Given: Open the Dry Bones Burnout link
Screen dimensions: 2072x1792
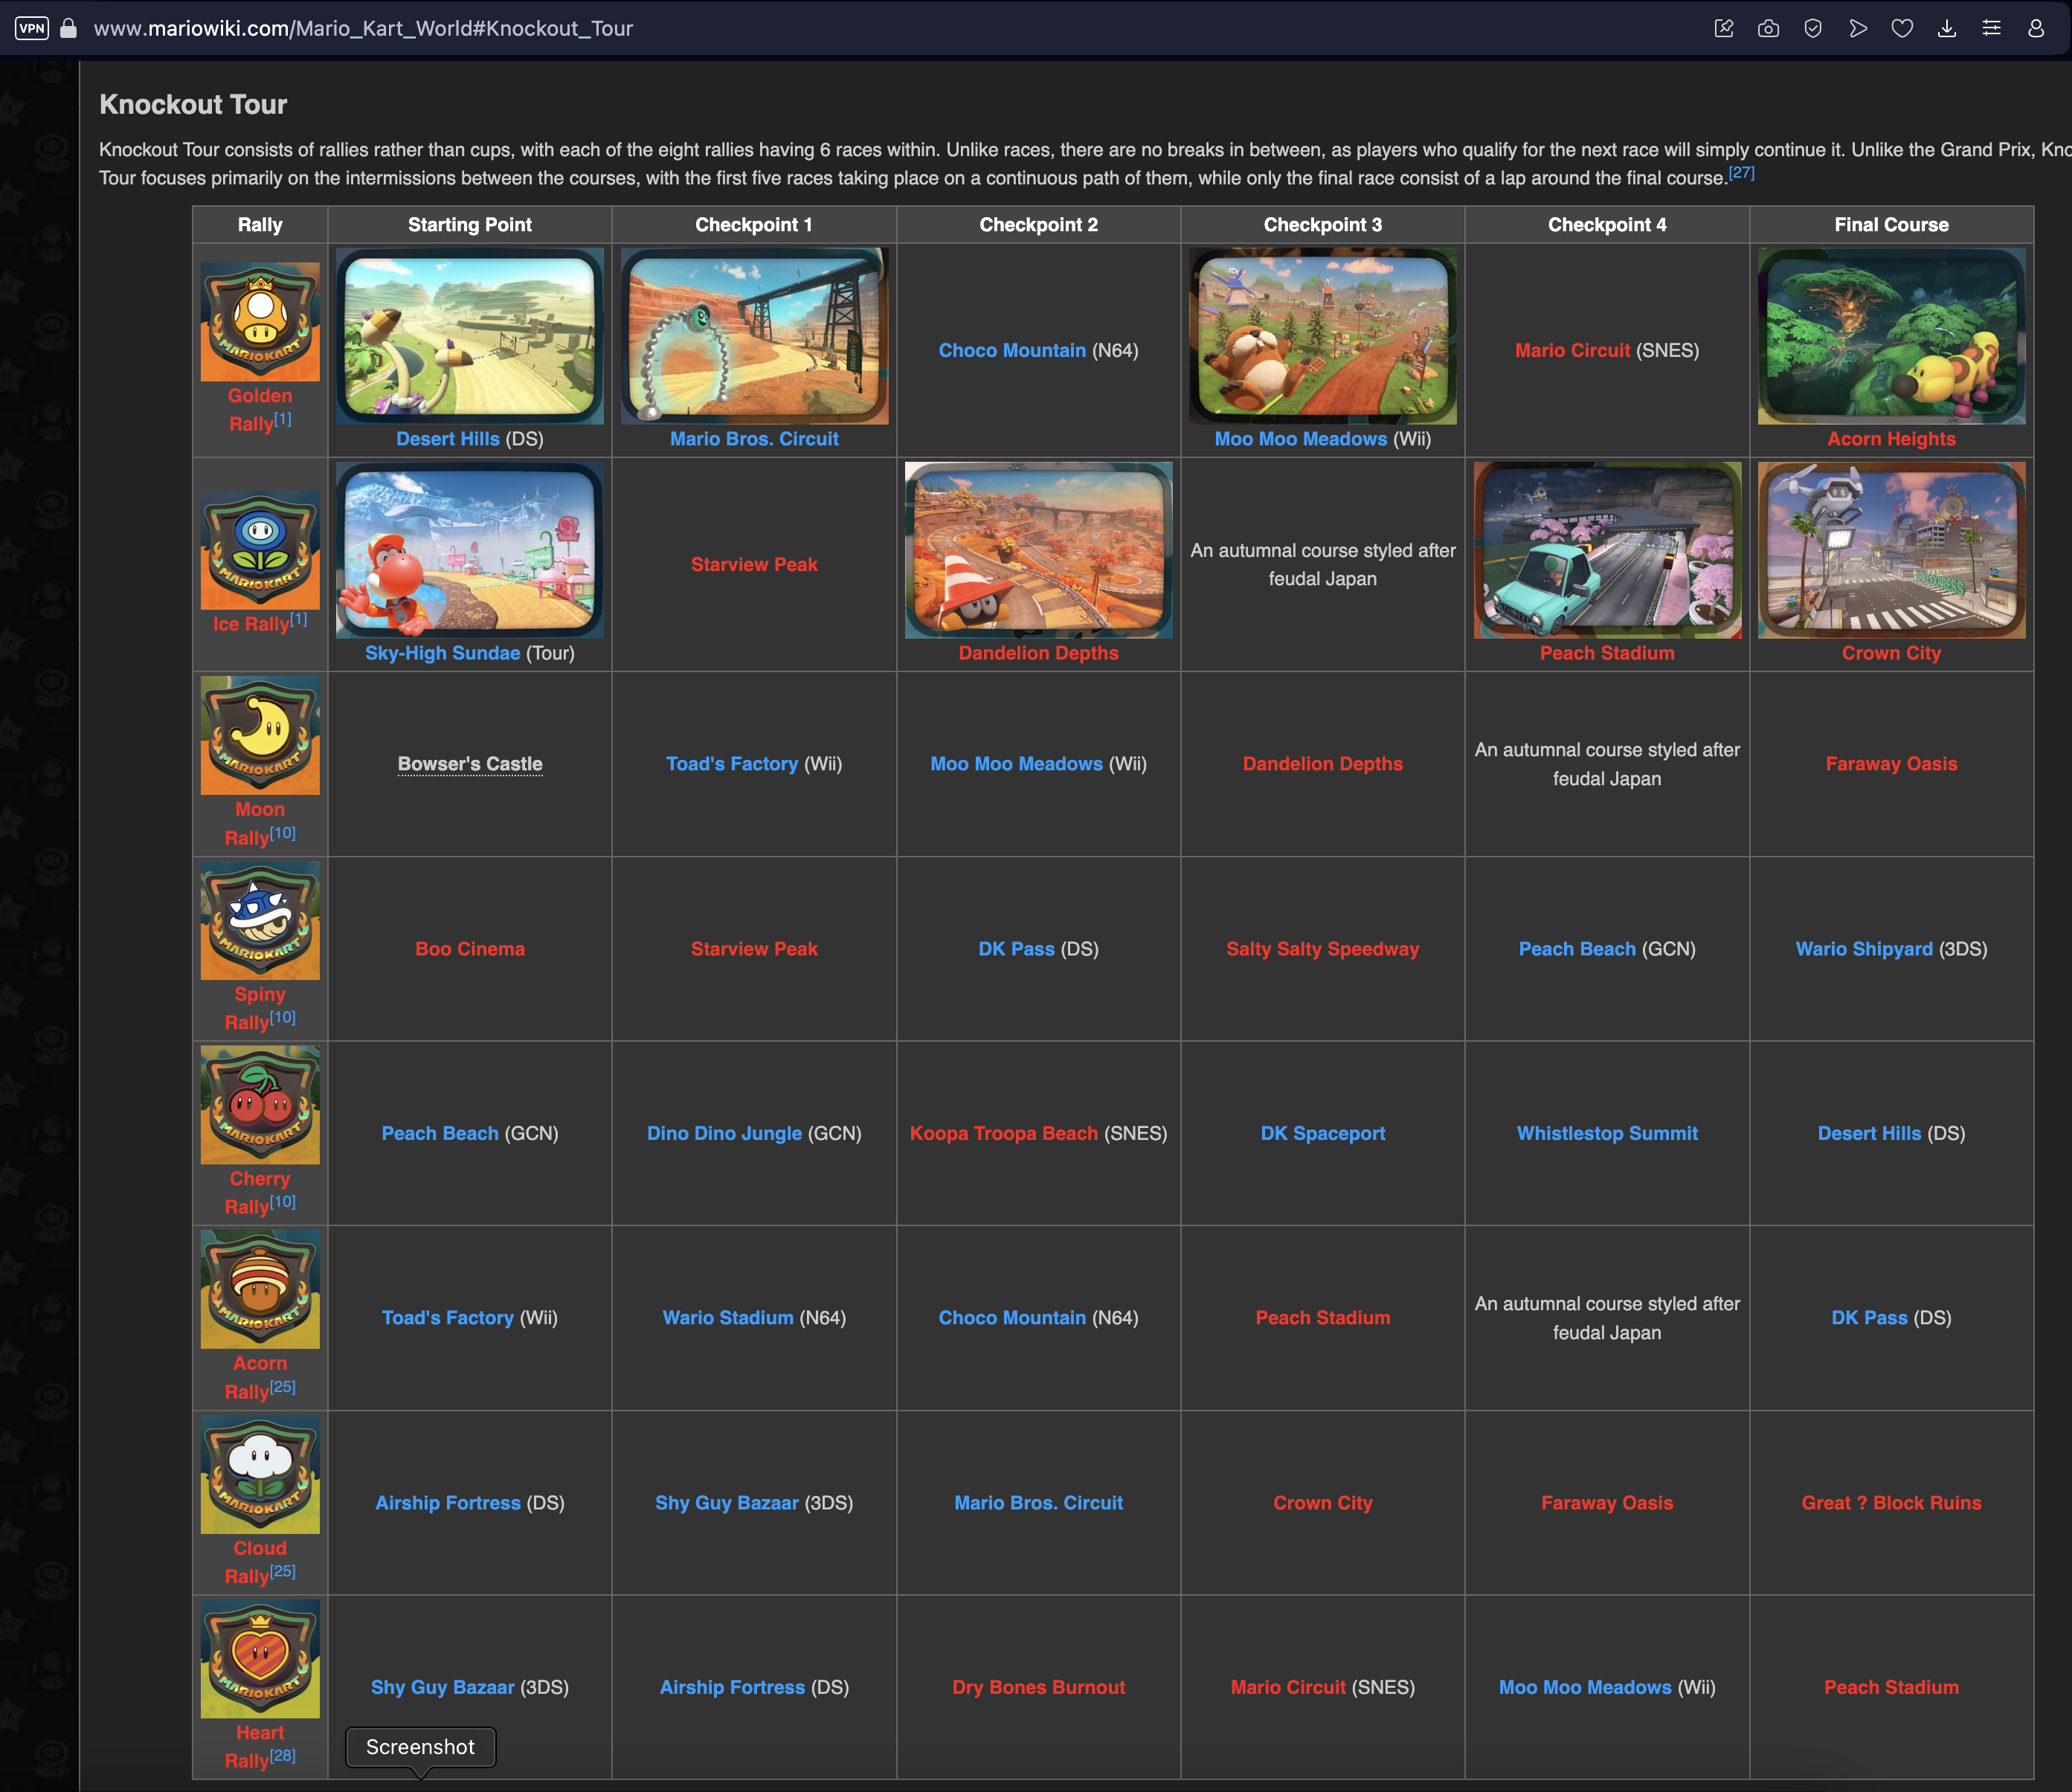Looking at the screenshot, I should [x=1038, y=1687].
